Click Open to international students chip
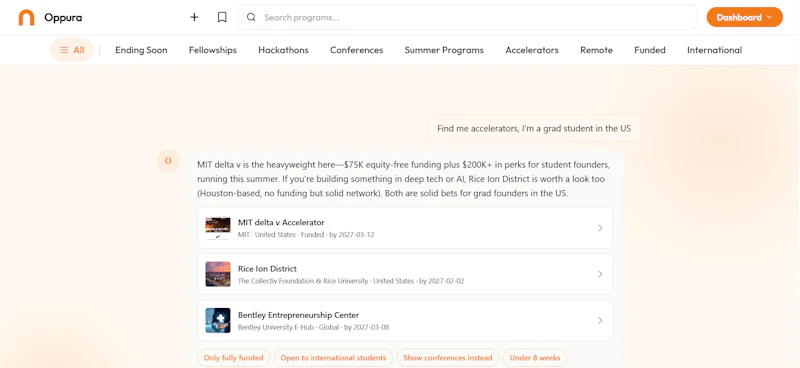The width and height of the screenshot is (800, 368). (x=333, y=358)
